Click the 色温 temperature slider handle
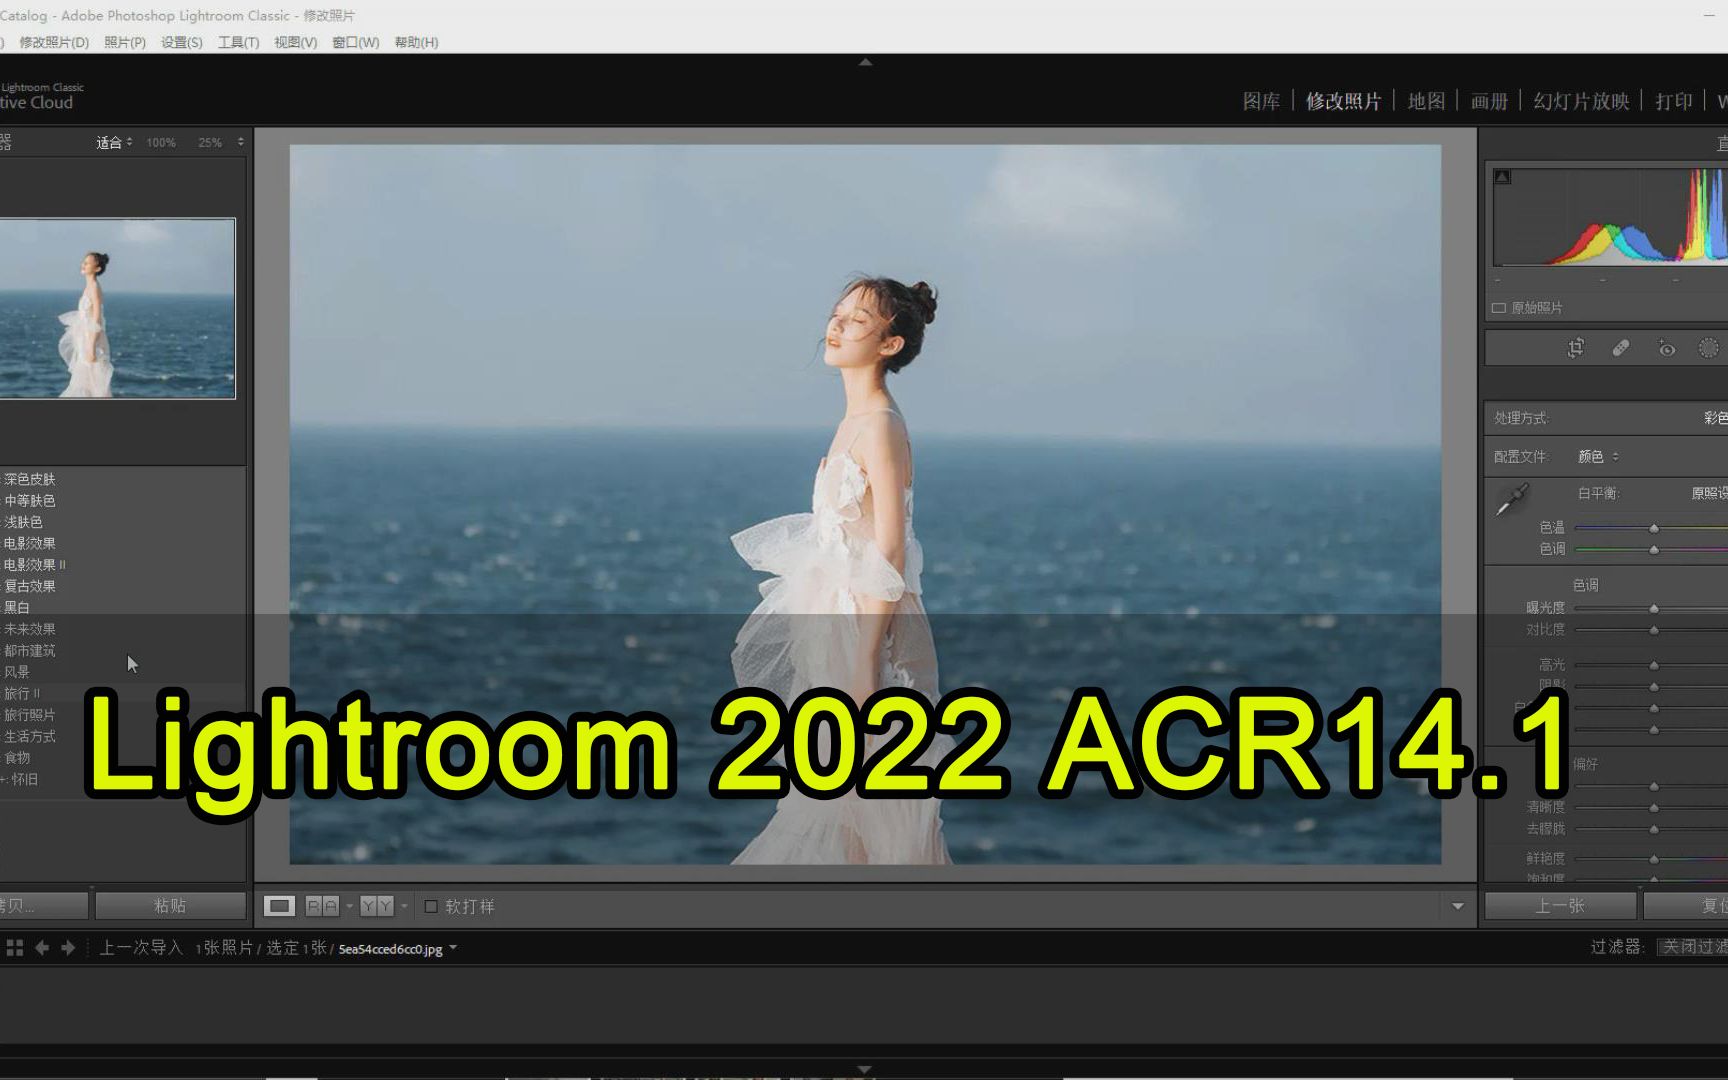The image size is (1728, 1080). click(1654, 528)
